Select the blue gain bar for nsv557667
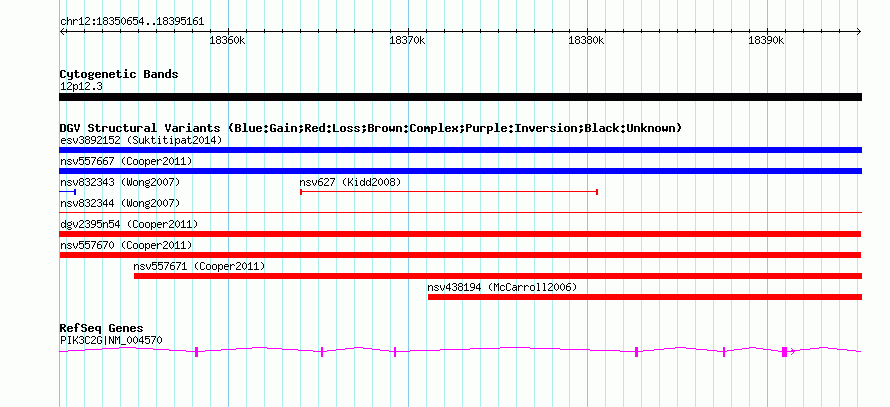Screen dimensions: 890x407 460,171
